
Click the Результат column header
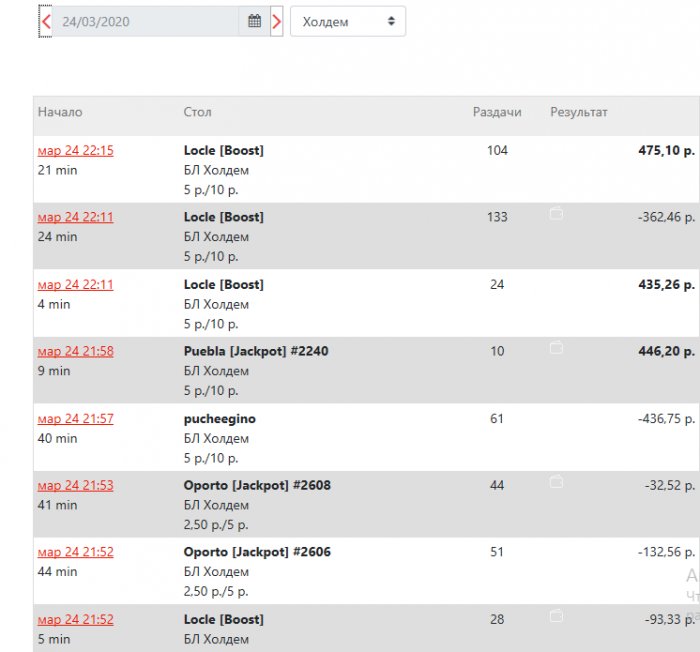point(579,113)
